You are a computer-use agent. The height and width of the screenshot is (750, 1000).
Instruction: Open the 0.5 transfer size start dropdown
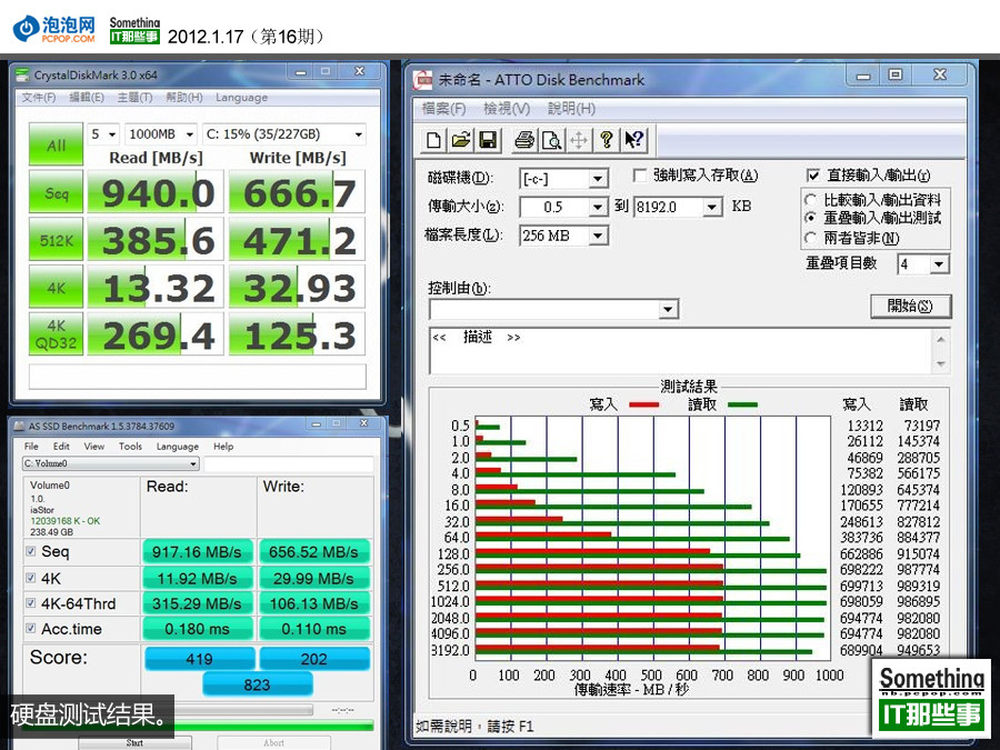[x=598, y=207]
